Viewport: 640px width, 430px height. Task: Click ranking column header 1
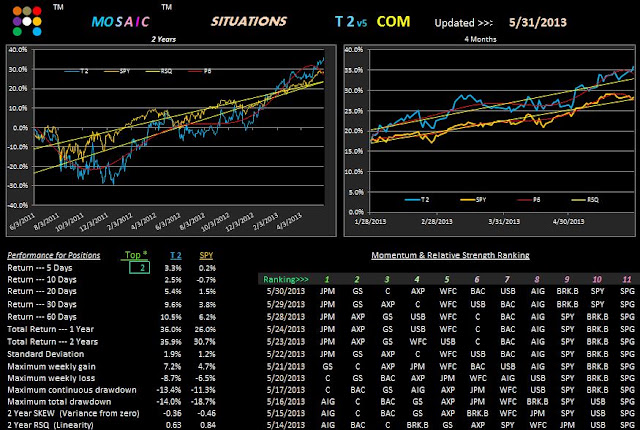(x=327, y=279)
